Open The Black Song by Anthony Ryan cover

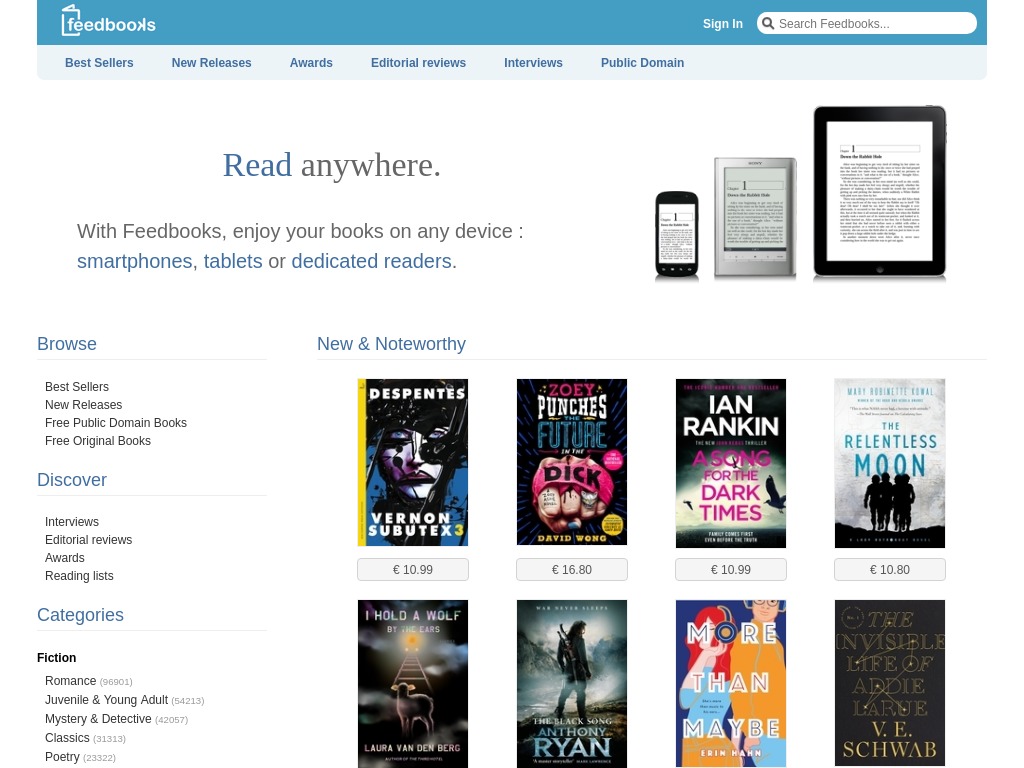point(572,684)
